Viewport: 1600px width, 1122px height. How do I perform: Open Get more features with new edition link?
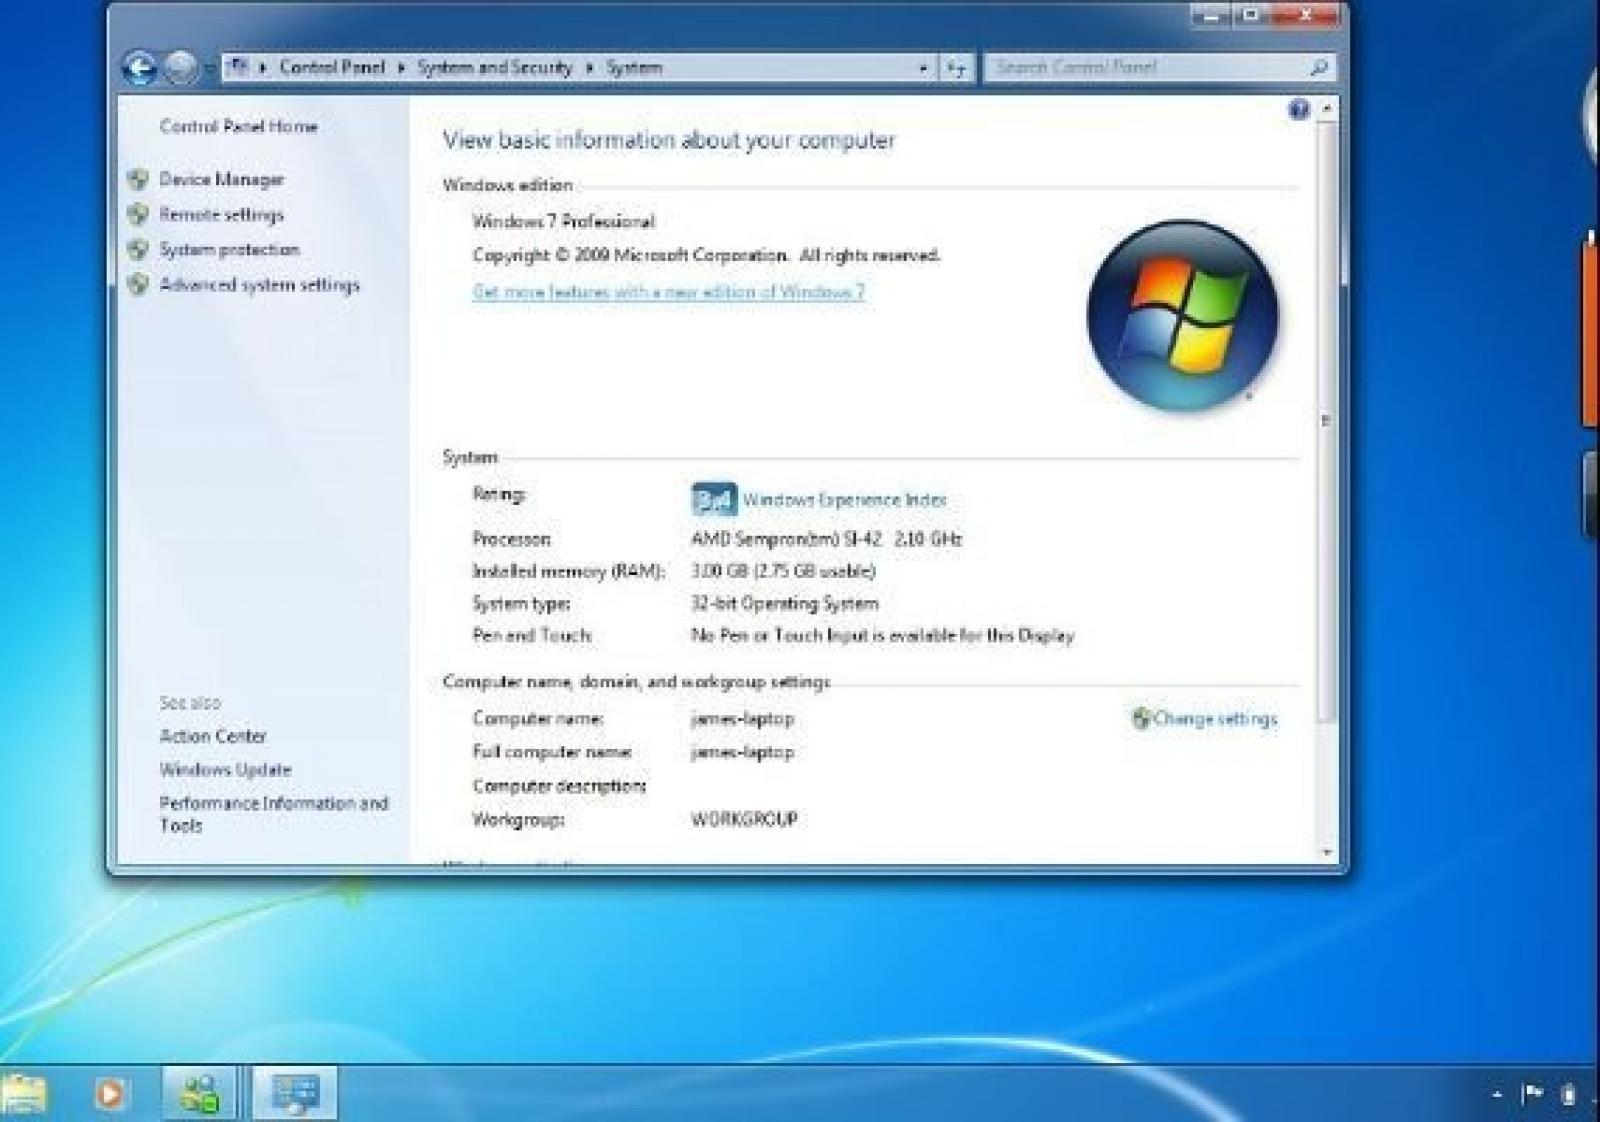(x=668, y=292)
